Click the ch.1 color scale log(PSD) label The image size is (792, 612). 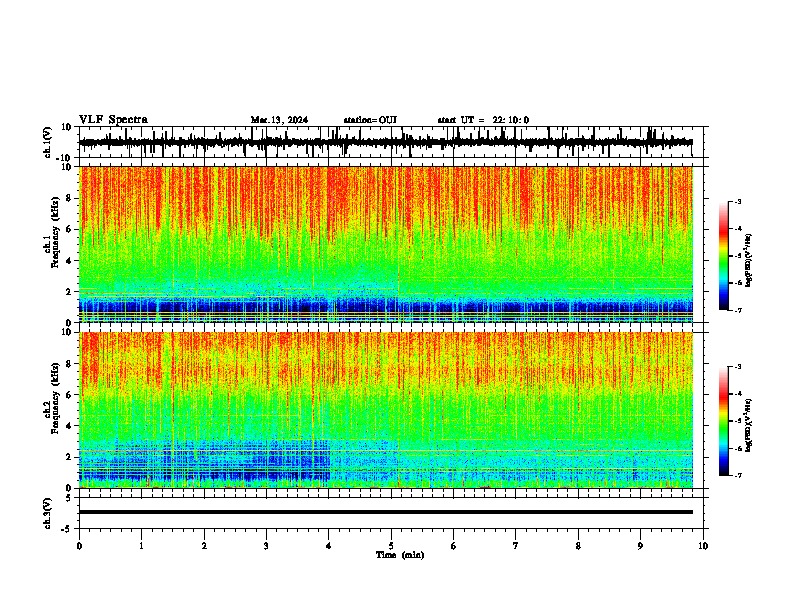(749, 260)
